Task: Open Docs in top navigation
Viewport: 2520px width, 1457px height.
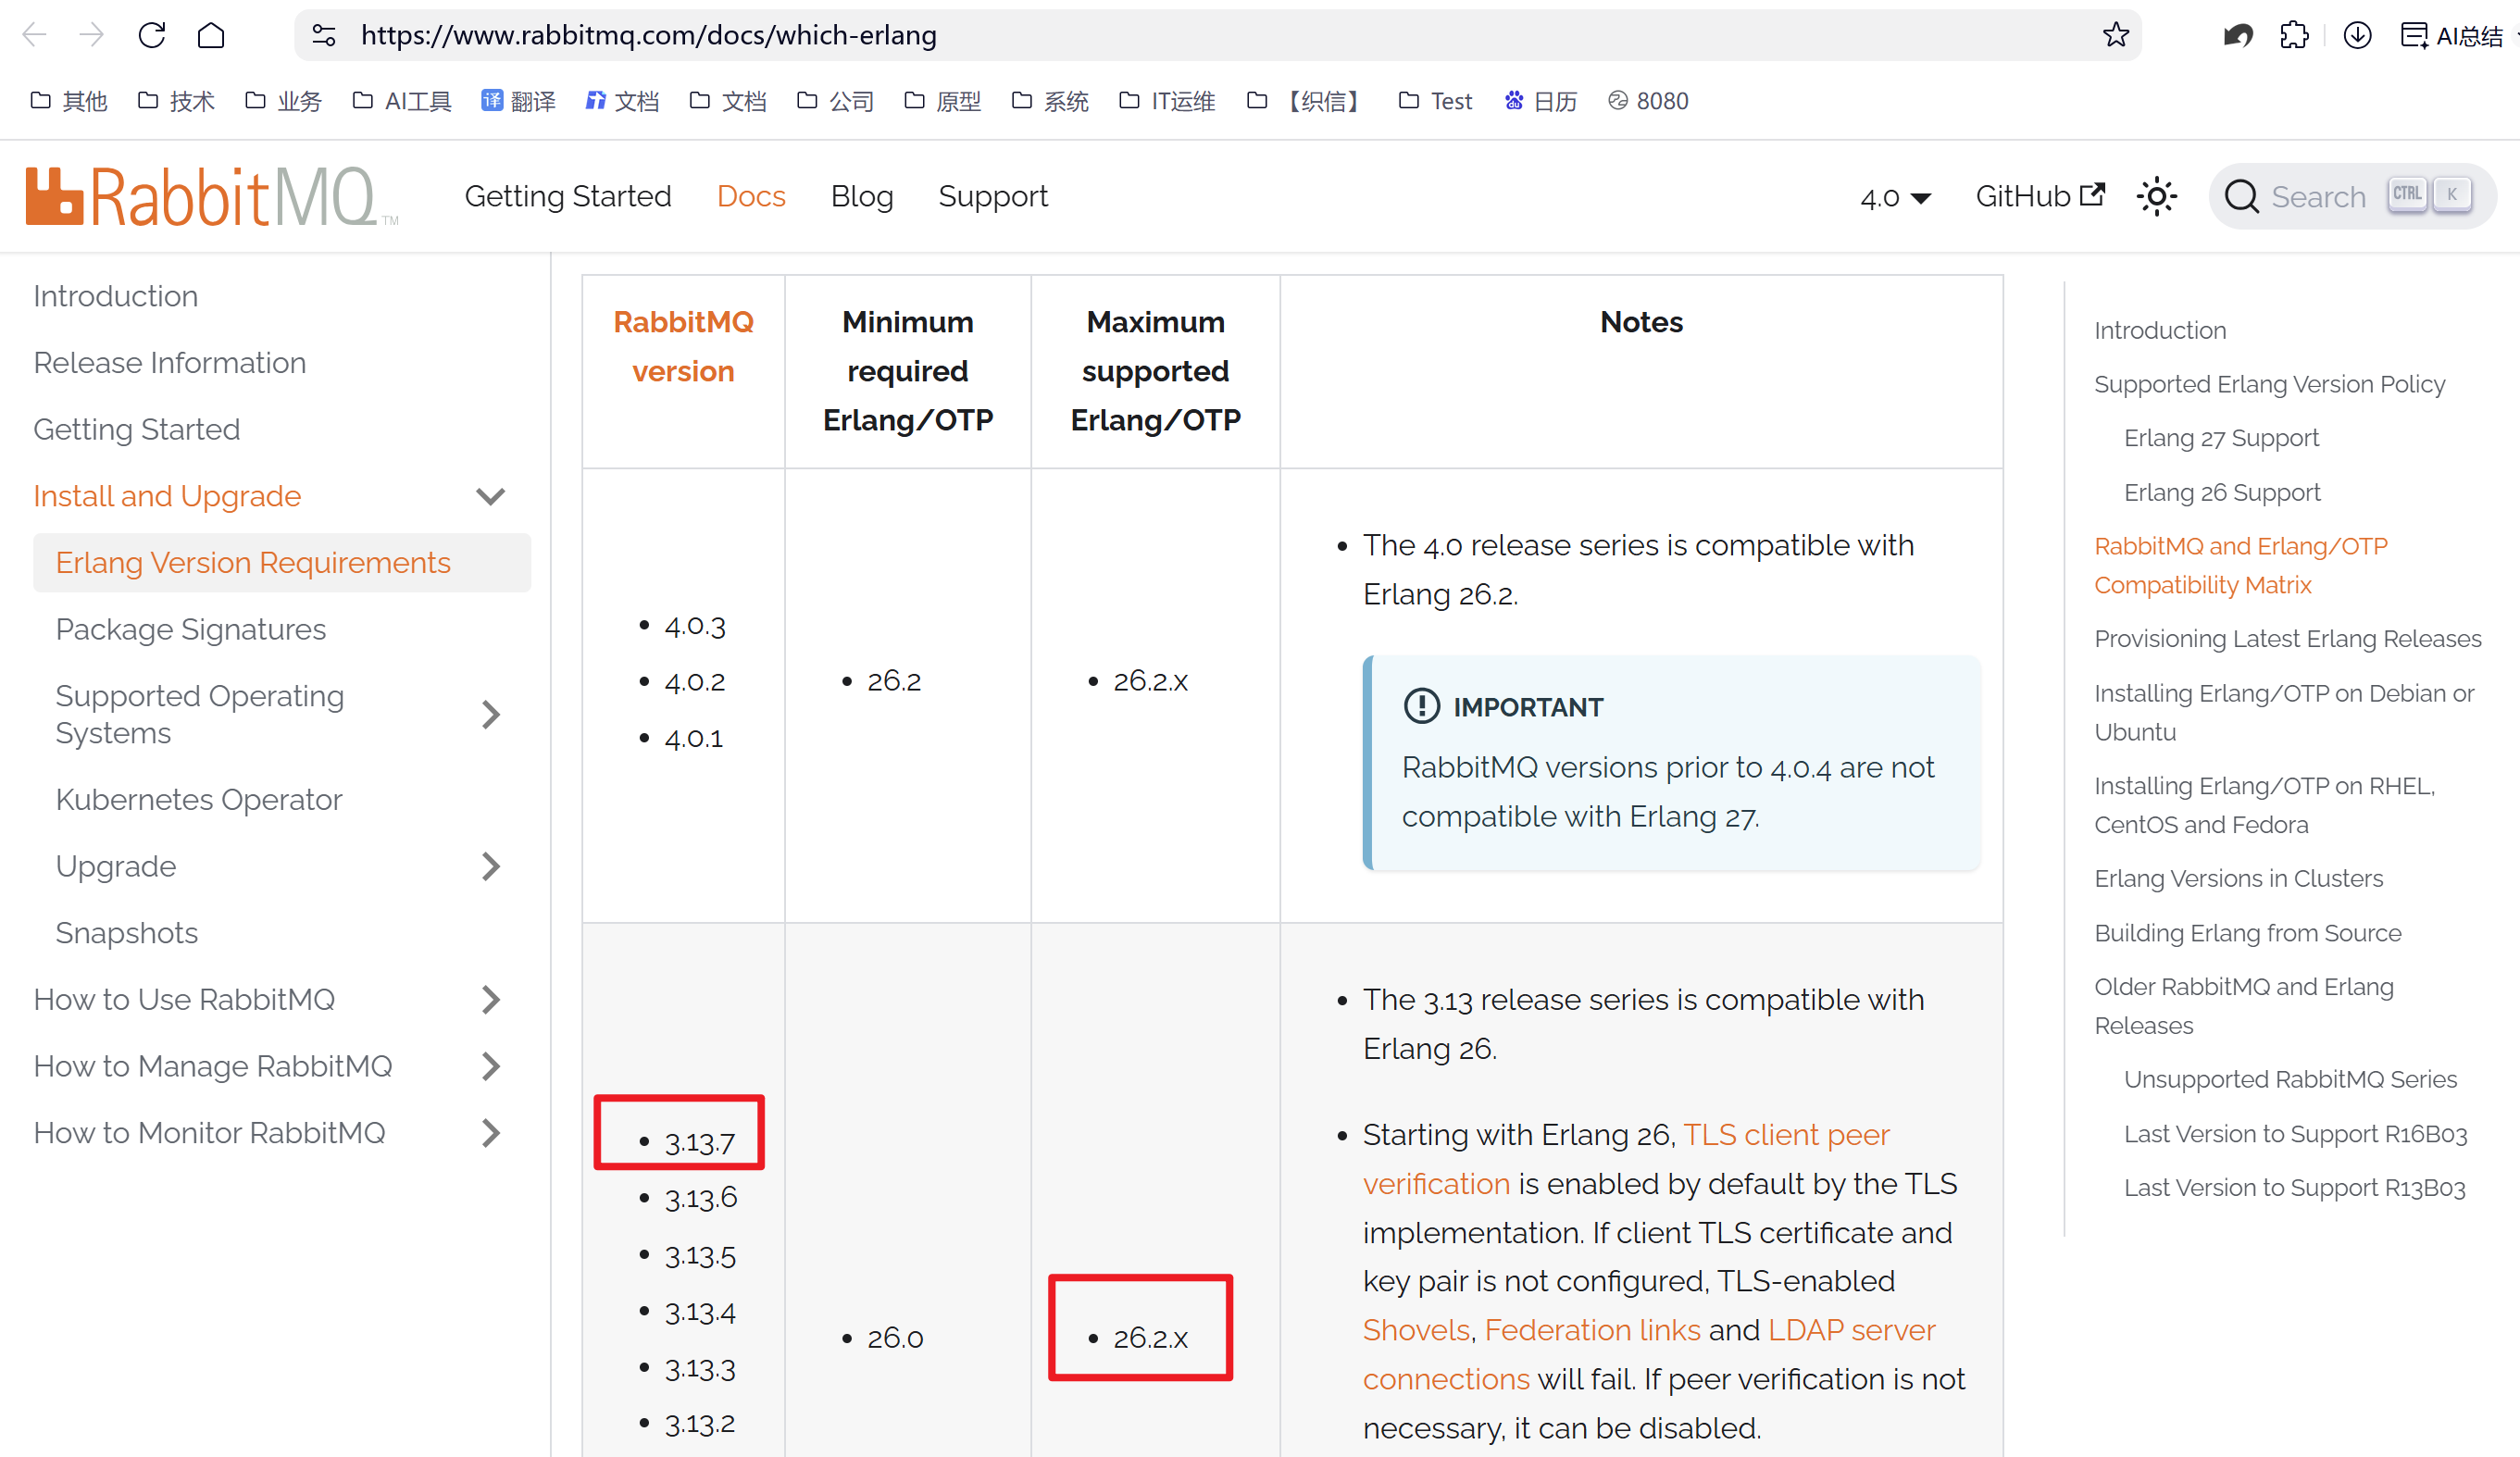Action: pos(751,196)
